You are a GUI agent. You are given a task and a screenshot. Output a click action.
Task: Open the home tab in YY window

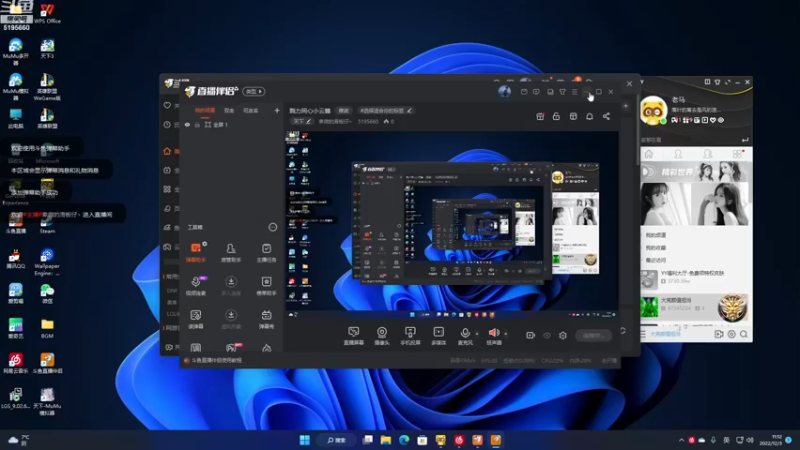(x=649, y=154)
